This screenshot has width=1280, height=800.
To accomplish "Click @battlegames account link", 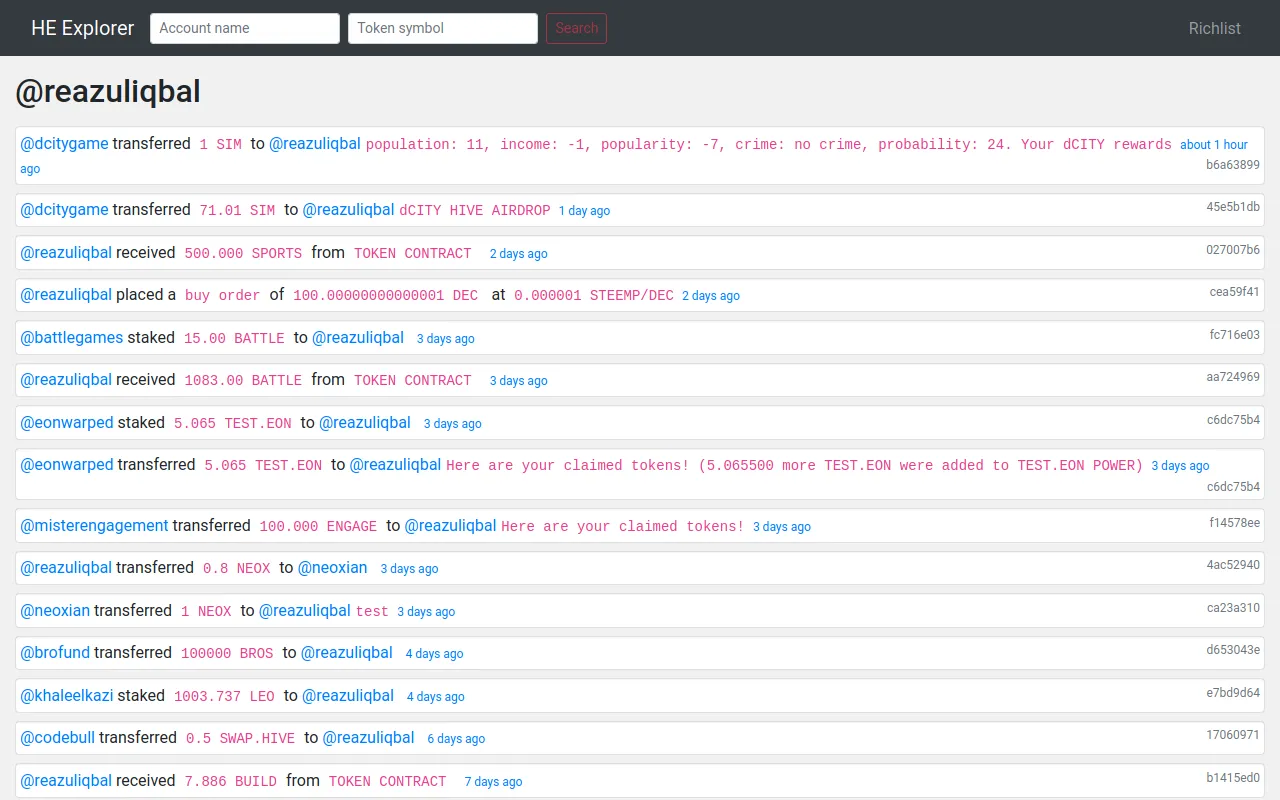I will 72,338.
